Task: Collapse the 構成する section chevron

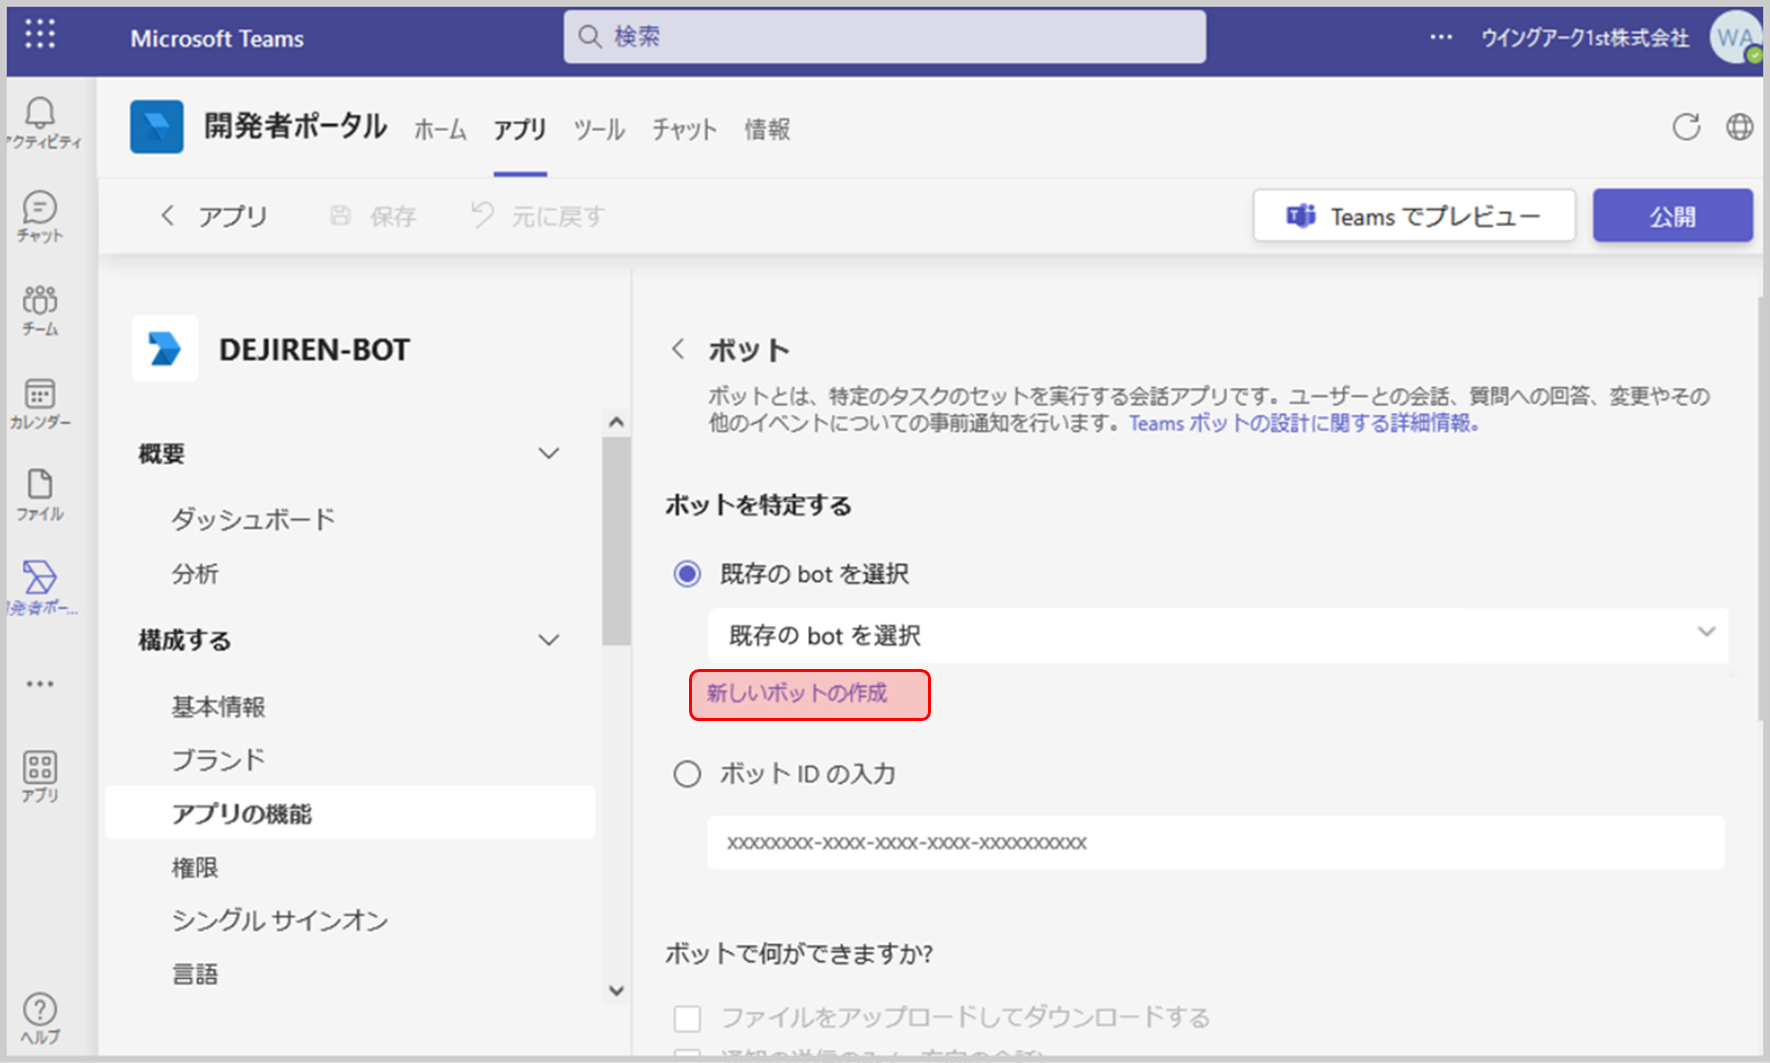Action: click(x=549, y=640)
